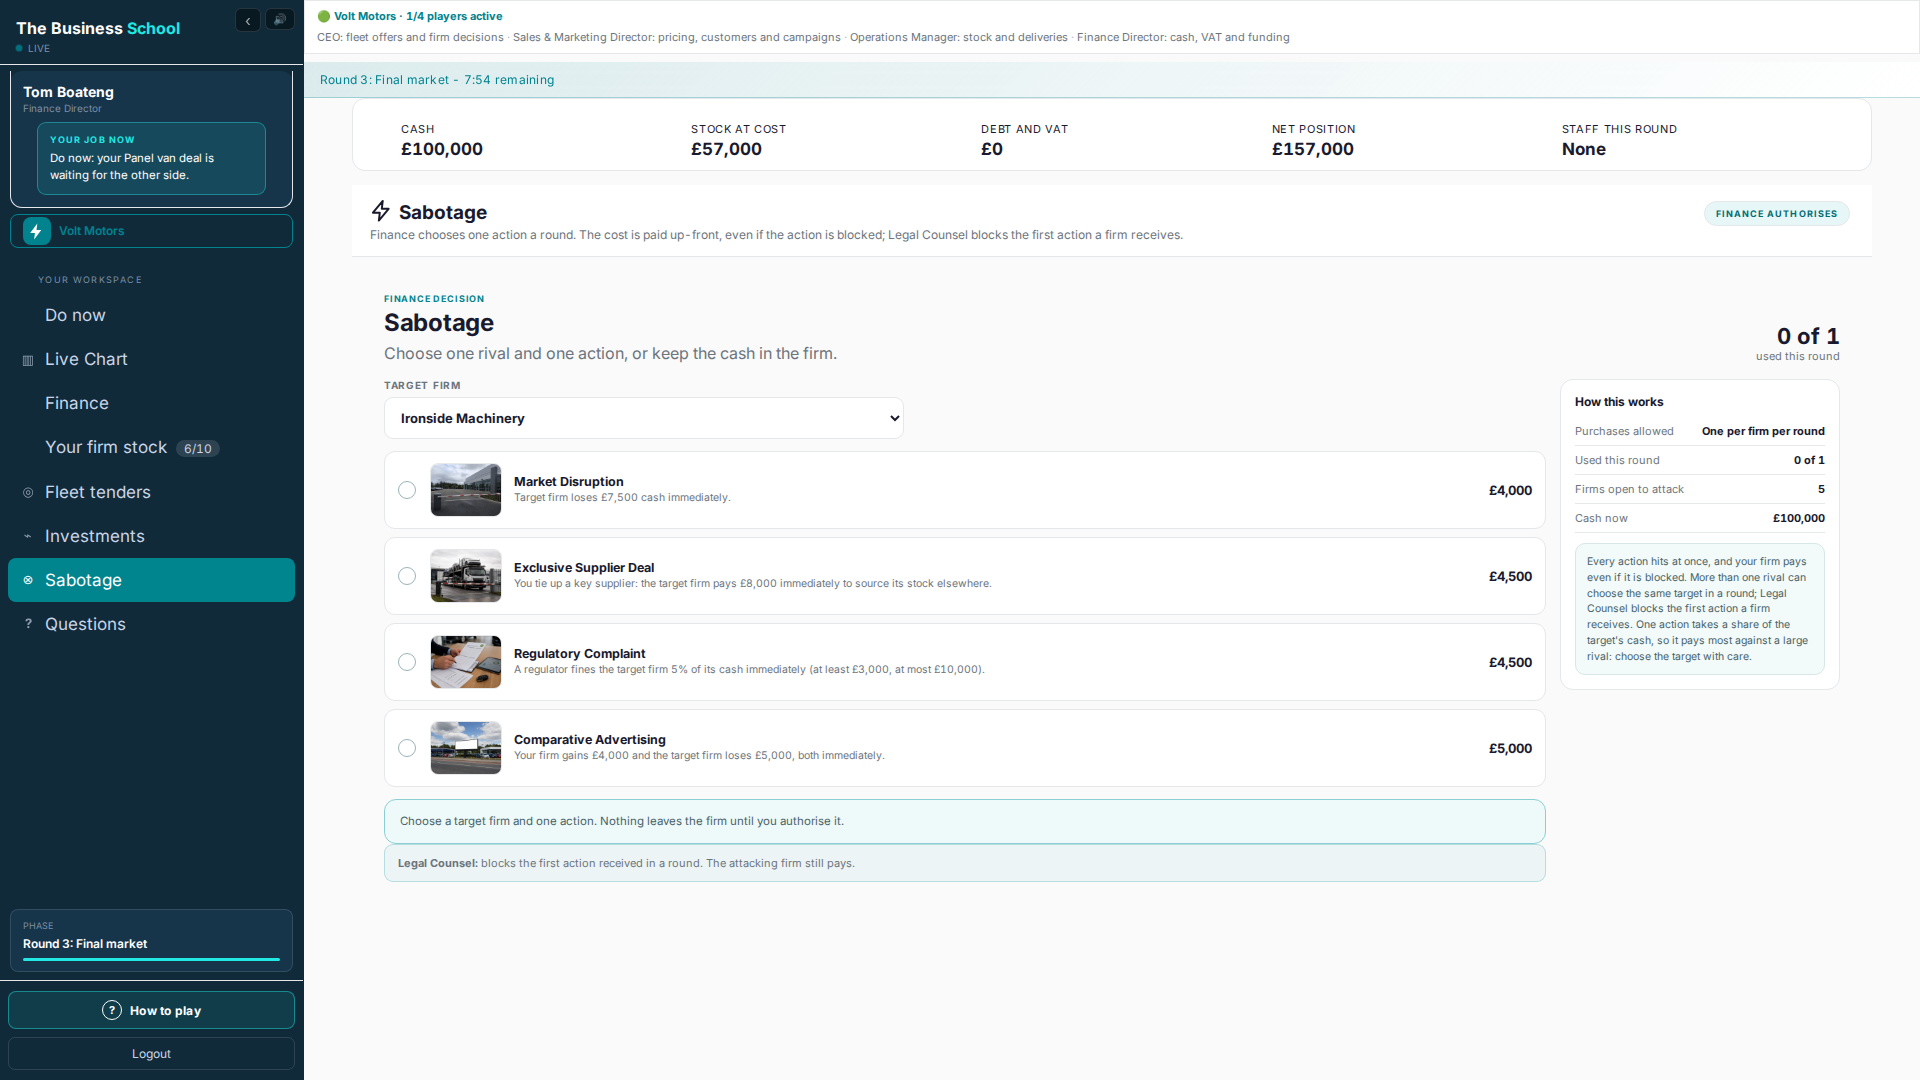Click the Investments sidebar icon
Screen dimensions: 1920x1080
[28, 536]
